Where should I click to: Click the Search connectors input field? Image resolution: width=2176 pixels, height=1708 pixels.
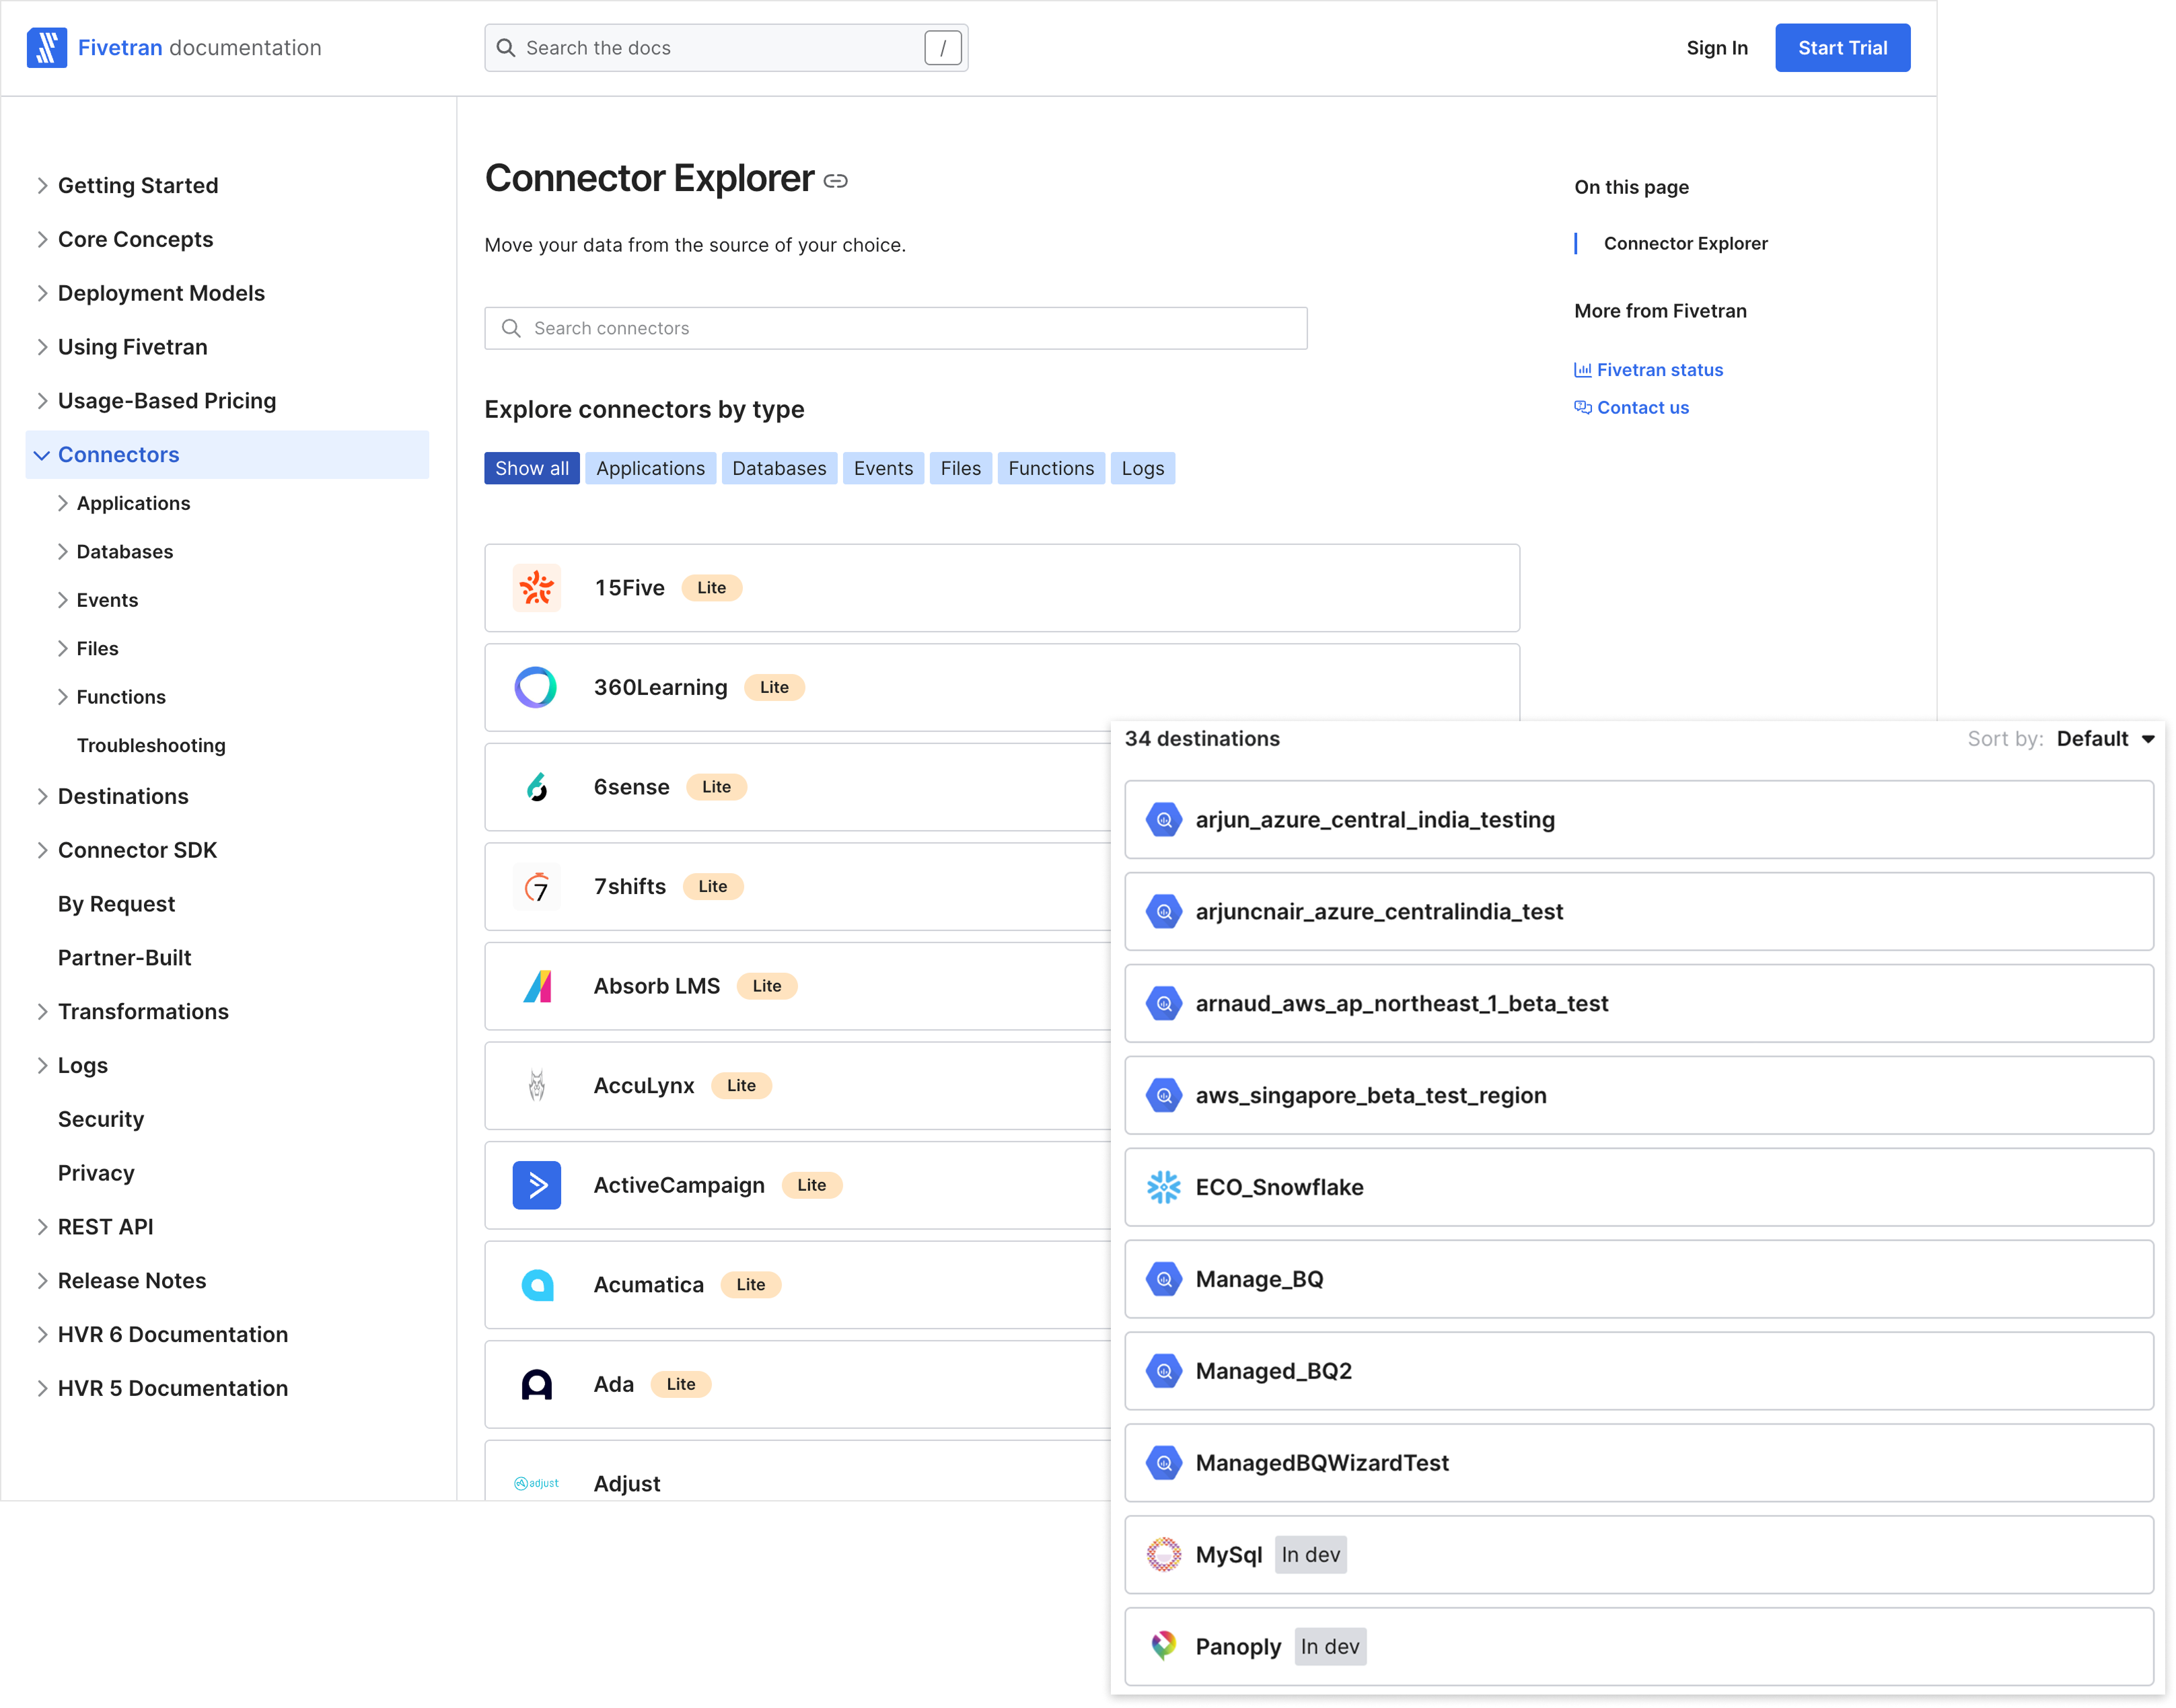coord(896,328)
